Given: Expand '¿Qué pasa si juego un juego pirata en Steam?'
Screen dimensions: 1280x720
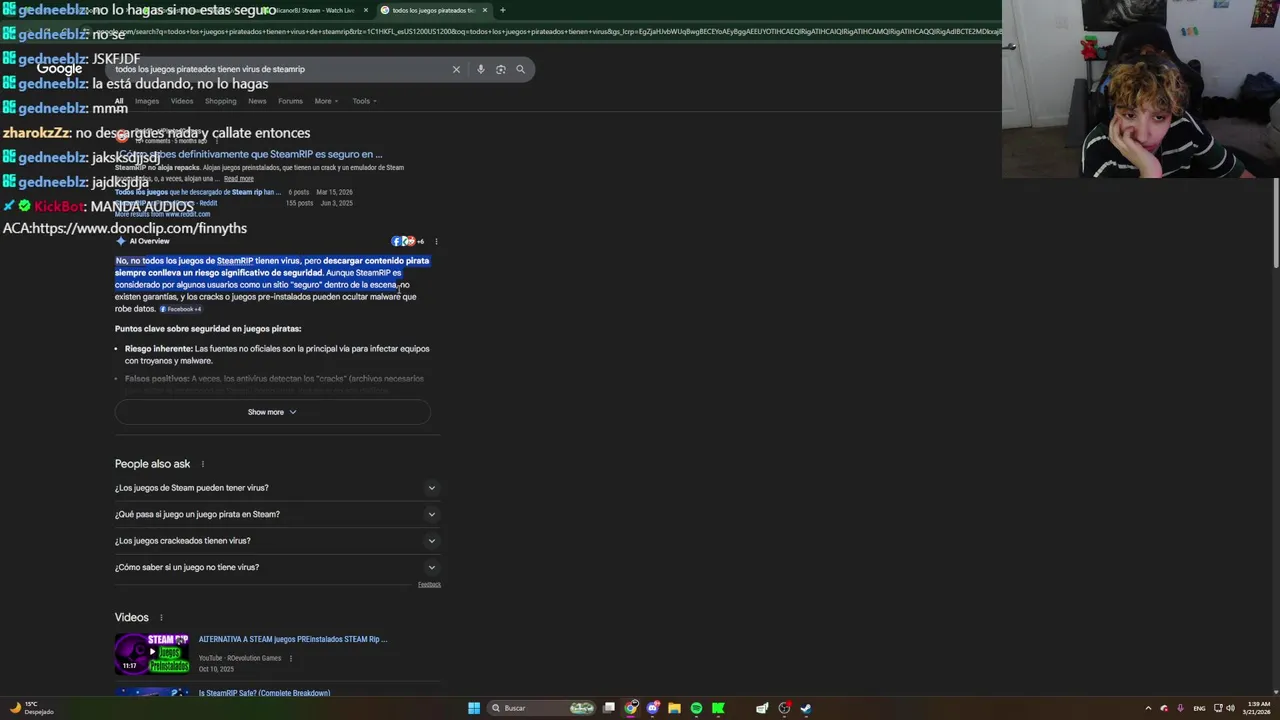Looking at the screenshot, I should 277,514.
